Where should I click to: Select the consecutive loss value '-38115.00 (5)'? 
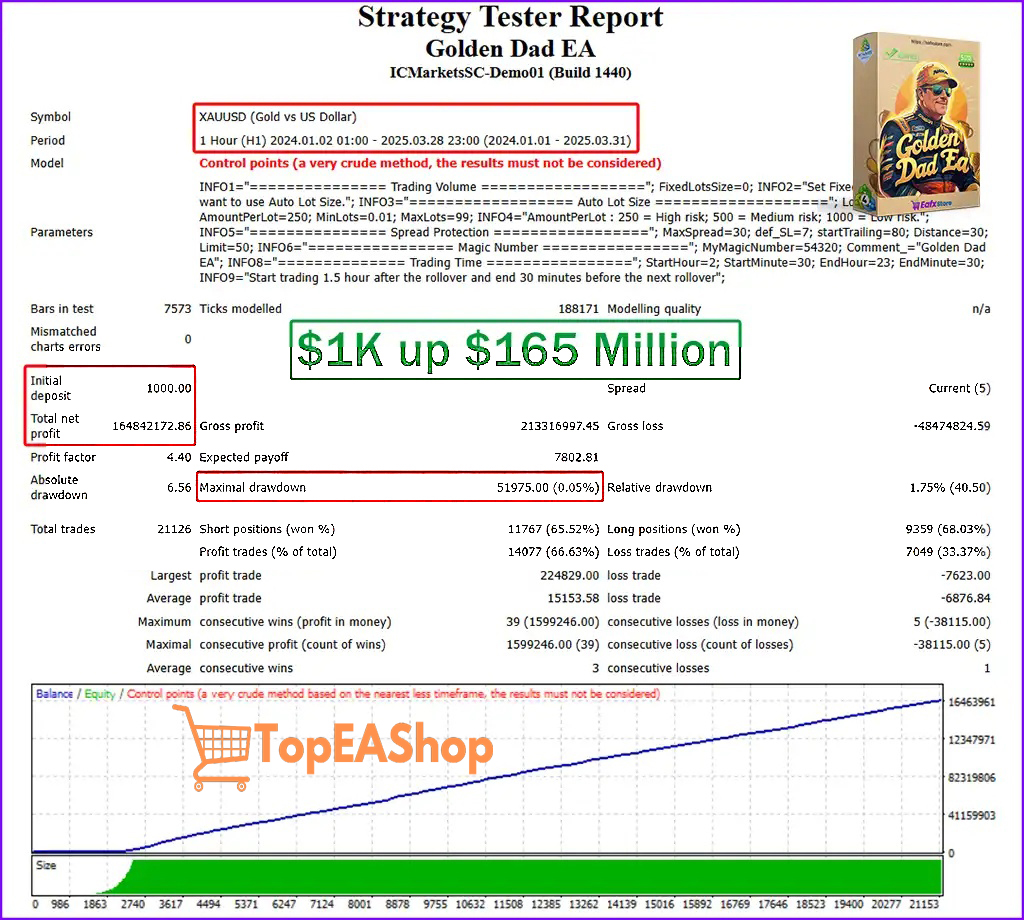pyautogui.click(x=952, y=644)
